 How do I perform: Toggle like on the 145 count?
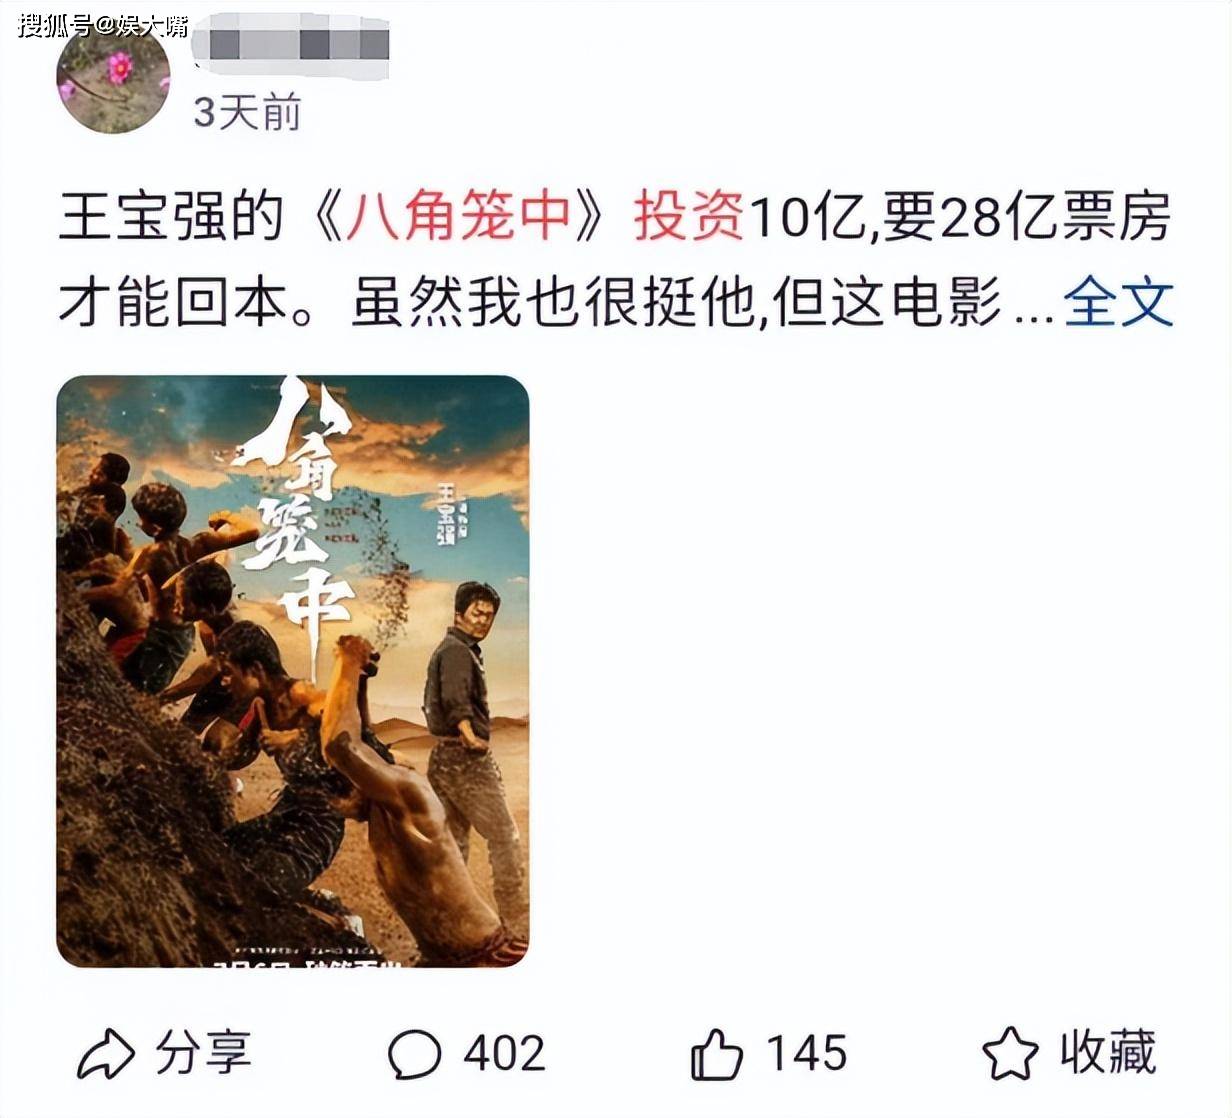click(806, 1054)
